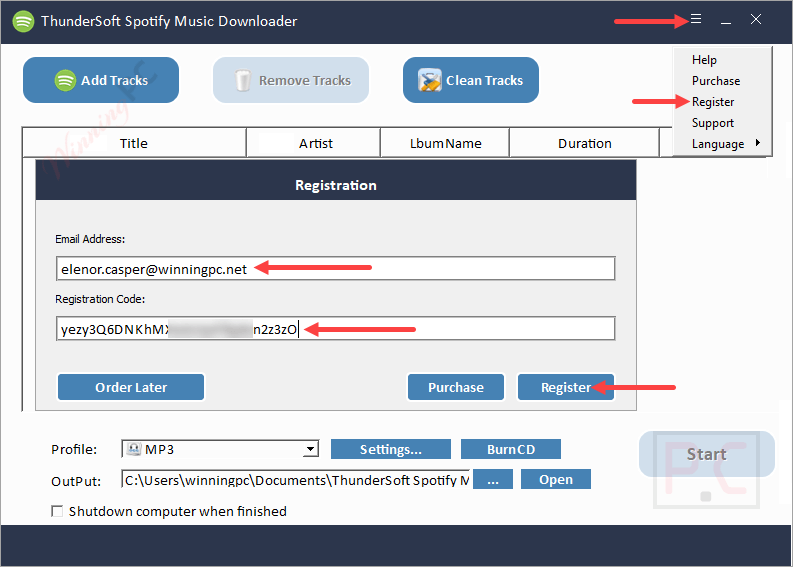Click the Add Tracks button
The width and height of the screenshot is (793, 567).
101,80
